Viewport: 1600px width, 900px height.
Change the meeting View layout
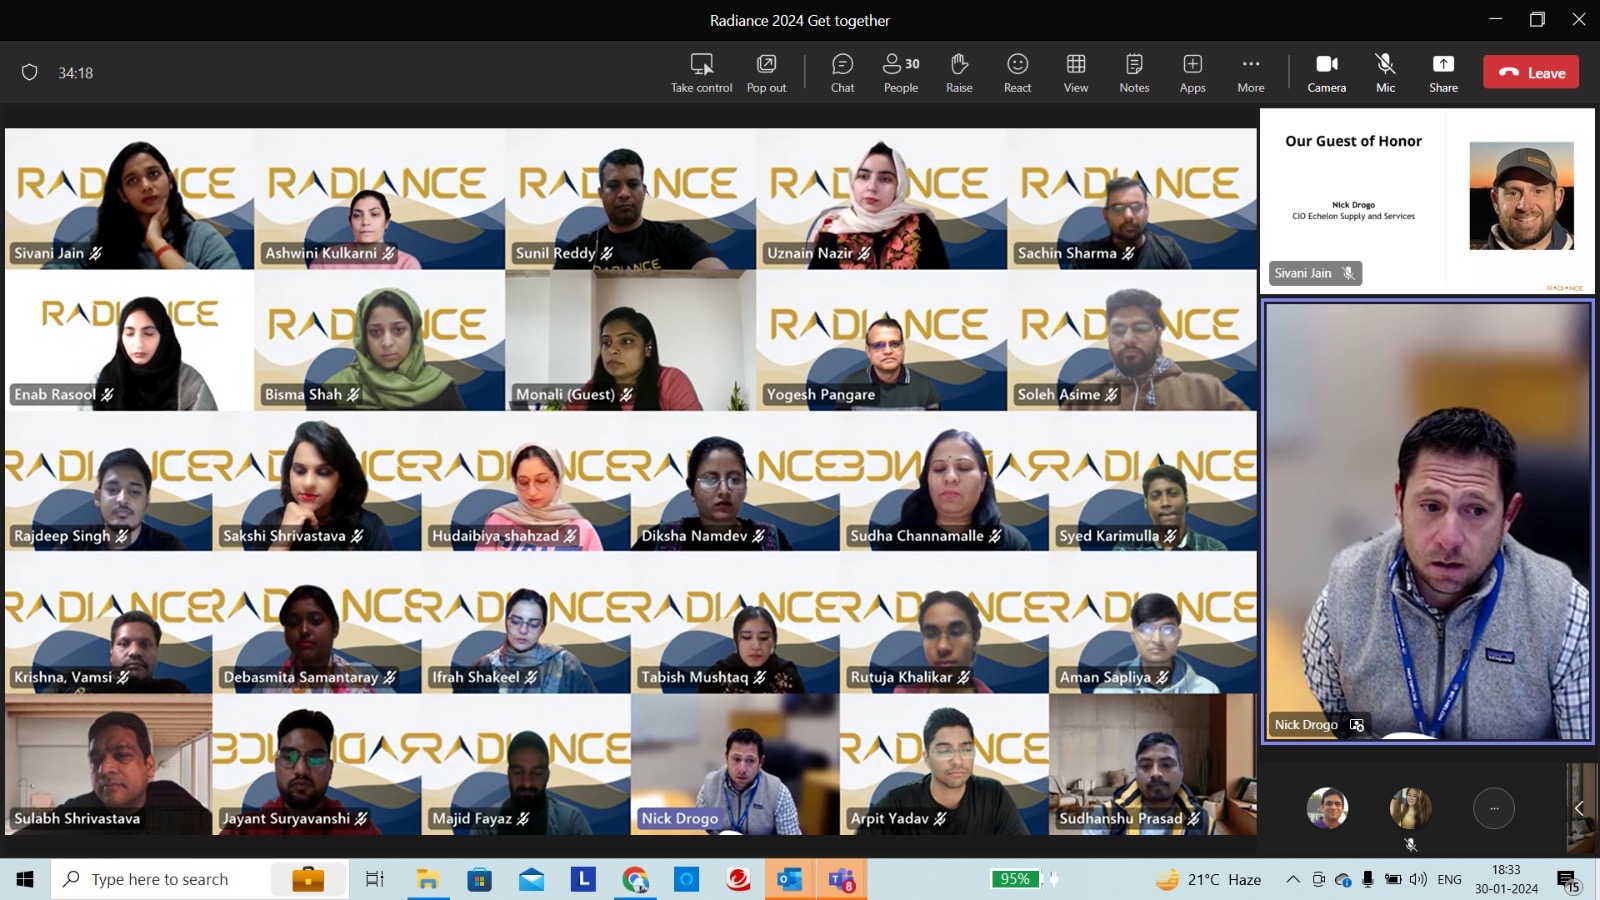pyautogui.click(x=1076, y=73)
